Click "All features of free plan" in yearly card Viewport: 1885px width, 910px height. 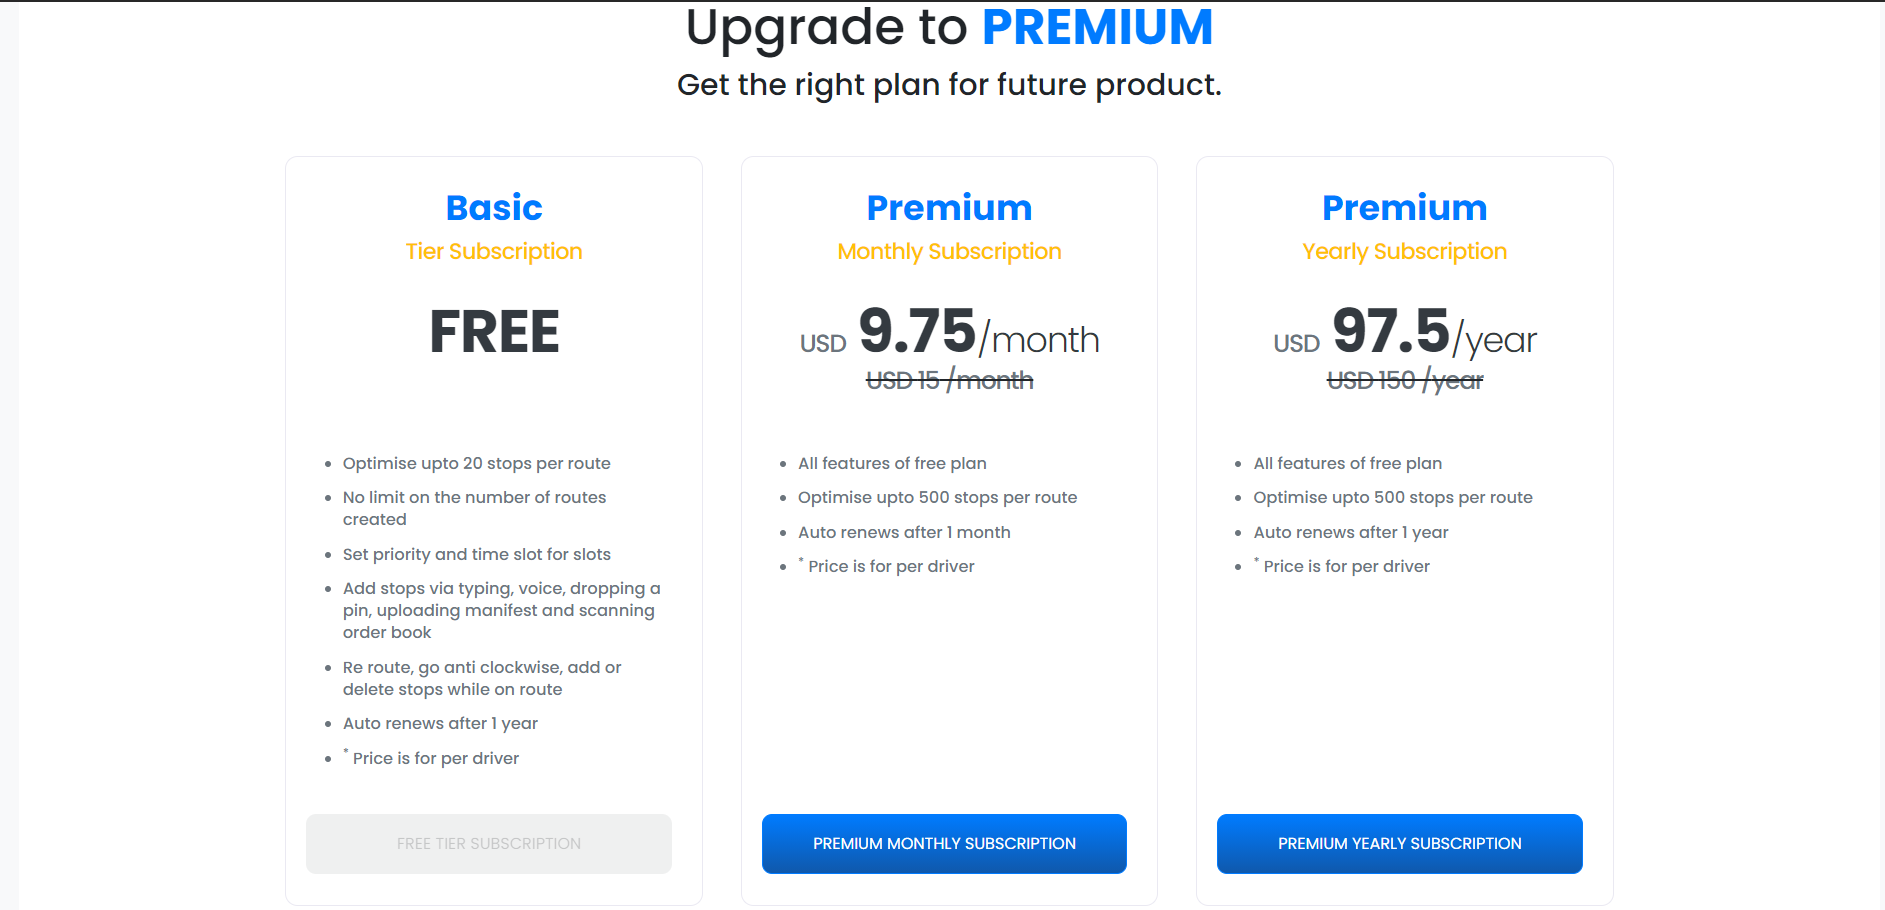(x=1347, y=463)
